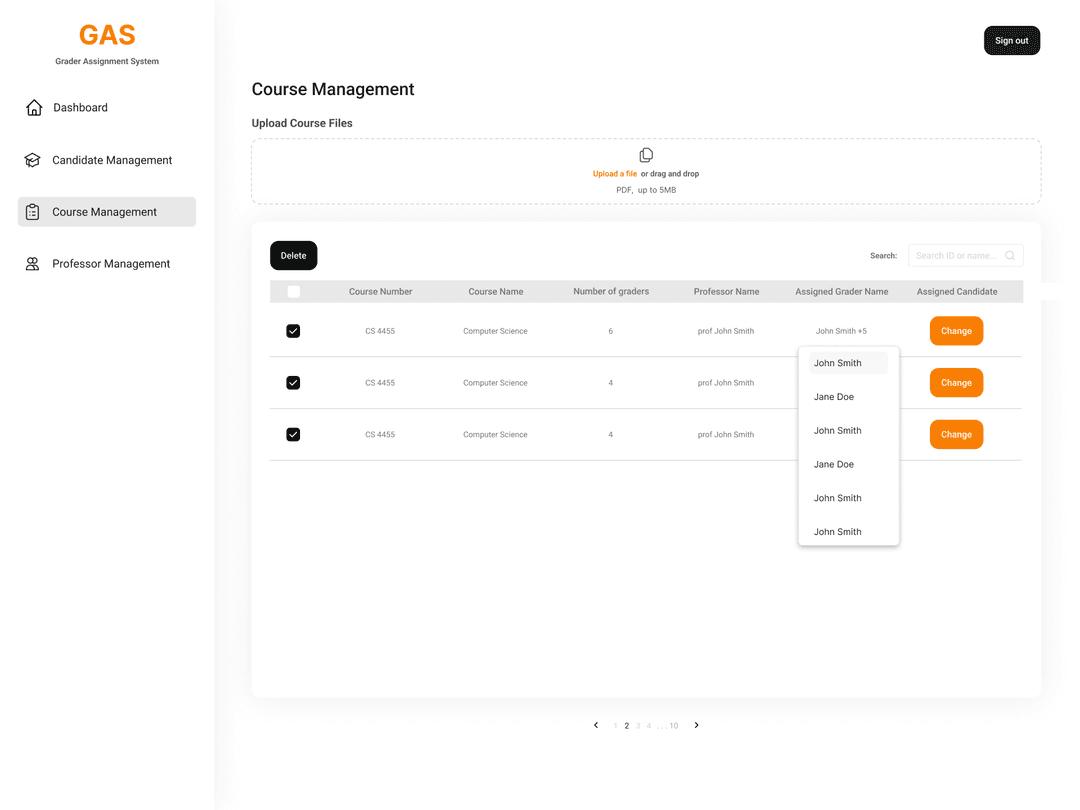Click the search magnifier icon

click(x=1010, y=256)
